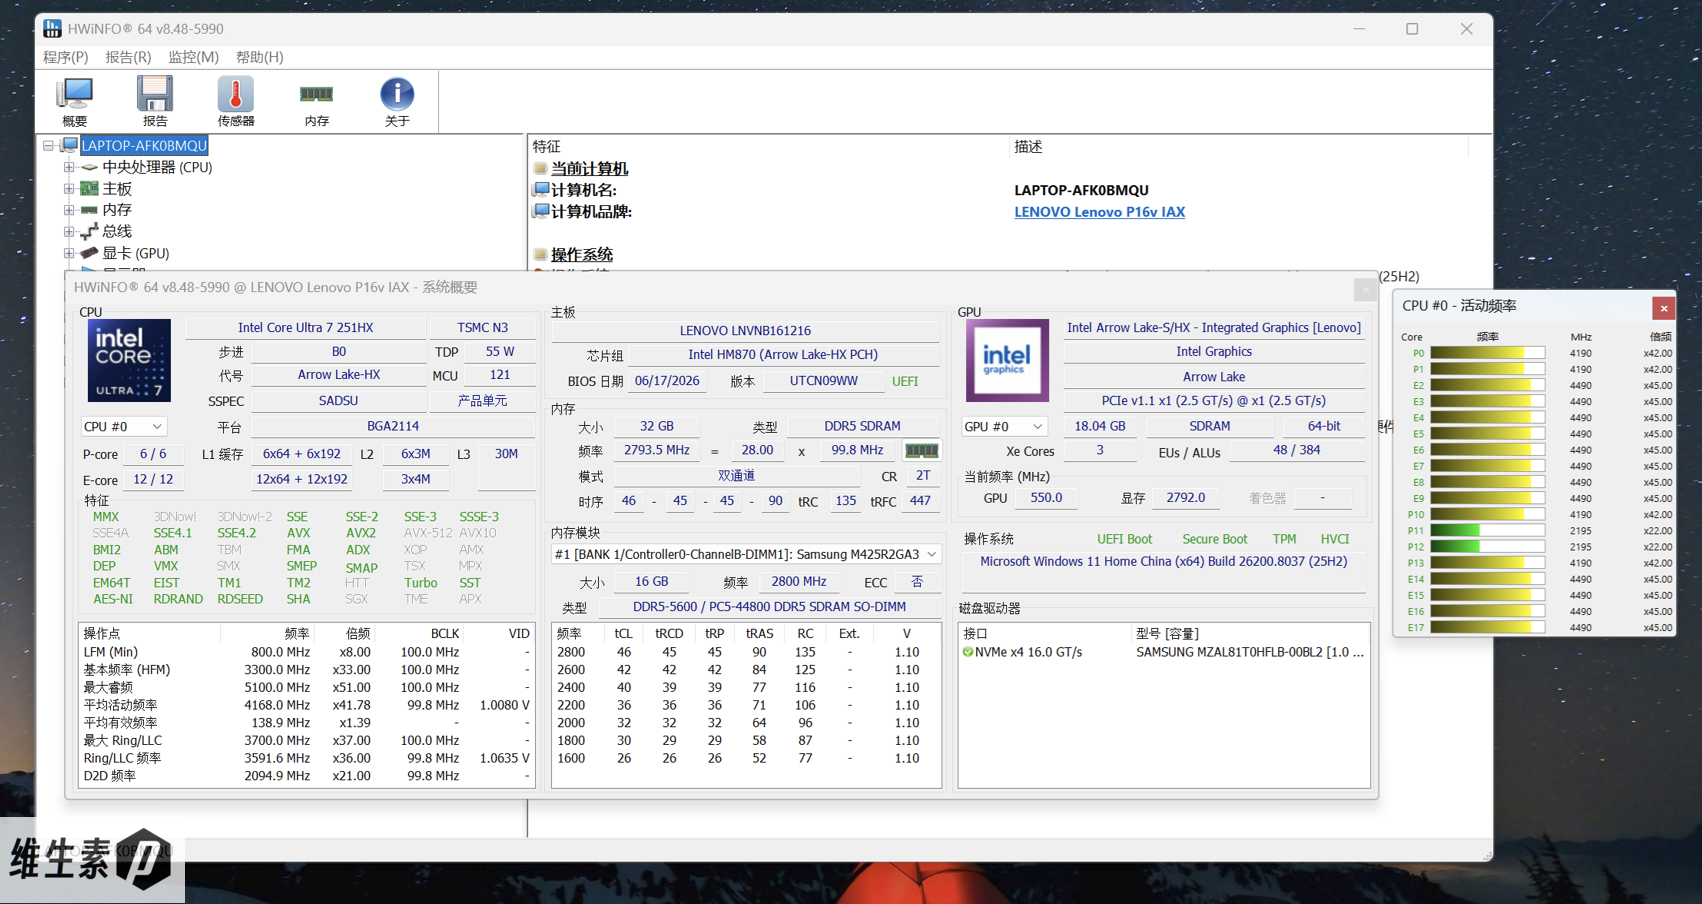
Task: Click the SADSU SSPEC value field
Action: [x=338, y=401]
